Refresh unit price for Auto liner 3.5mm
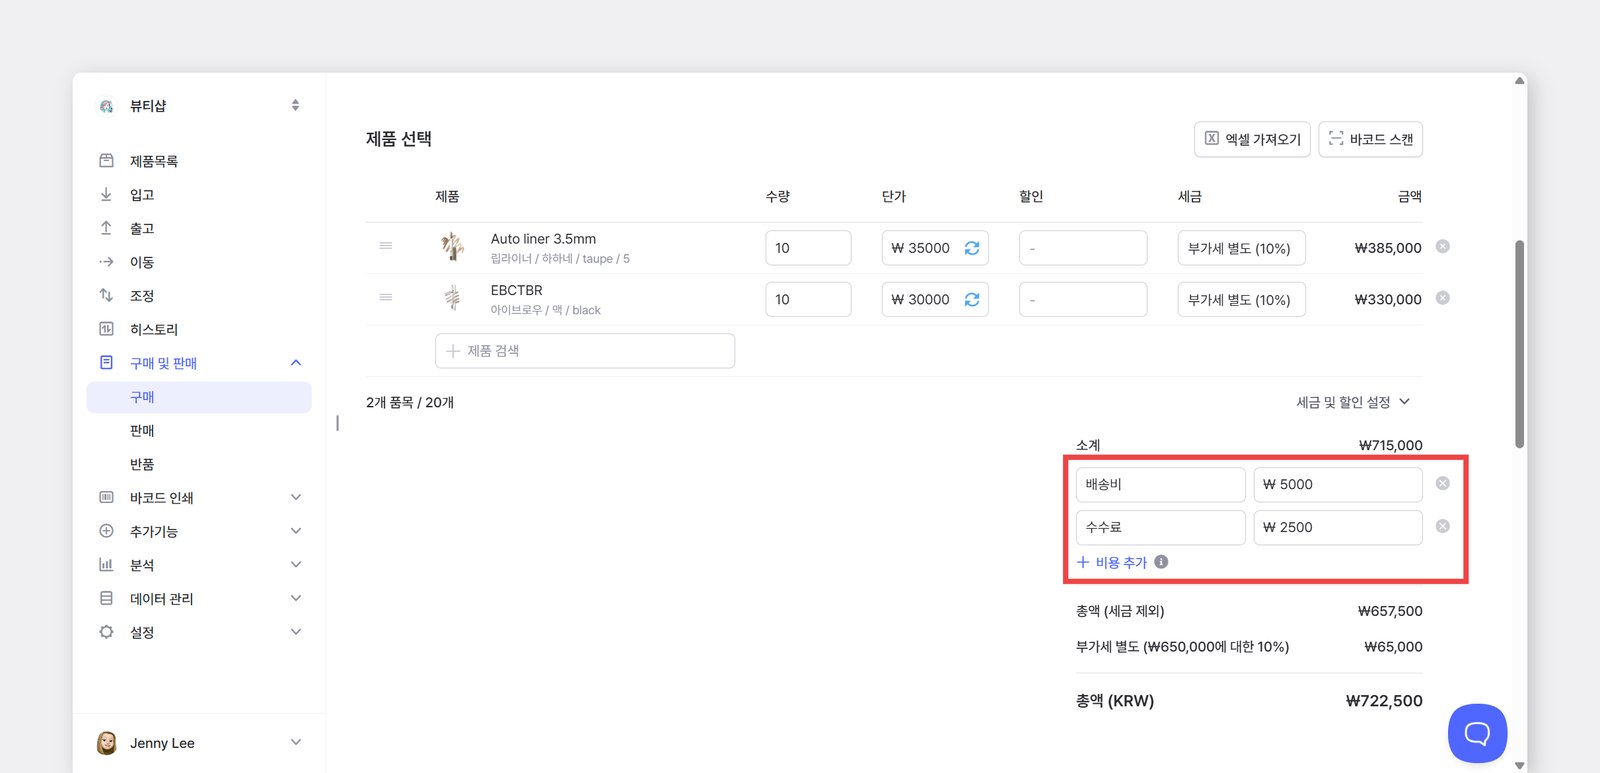Screen dimensions: 1600x773 [971, 248]
